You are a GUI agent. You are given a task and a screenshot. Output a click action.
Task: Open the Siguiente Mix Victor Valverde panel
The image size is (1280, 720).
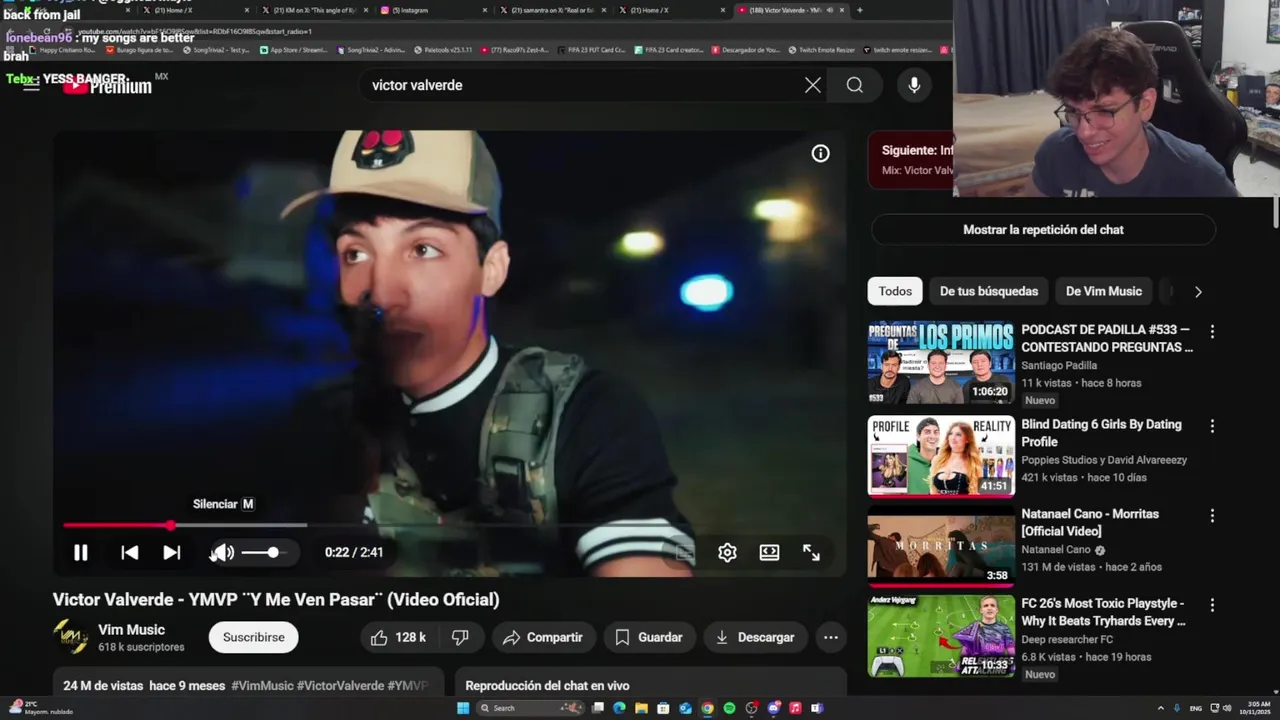(x=911, y=160)
